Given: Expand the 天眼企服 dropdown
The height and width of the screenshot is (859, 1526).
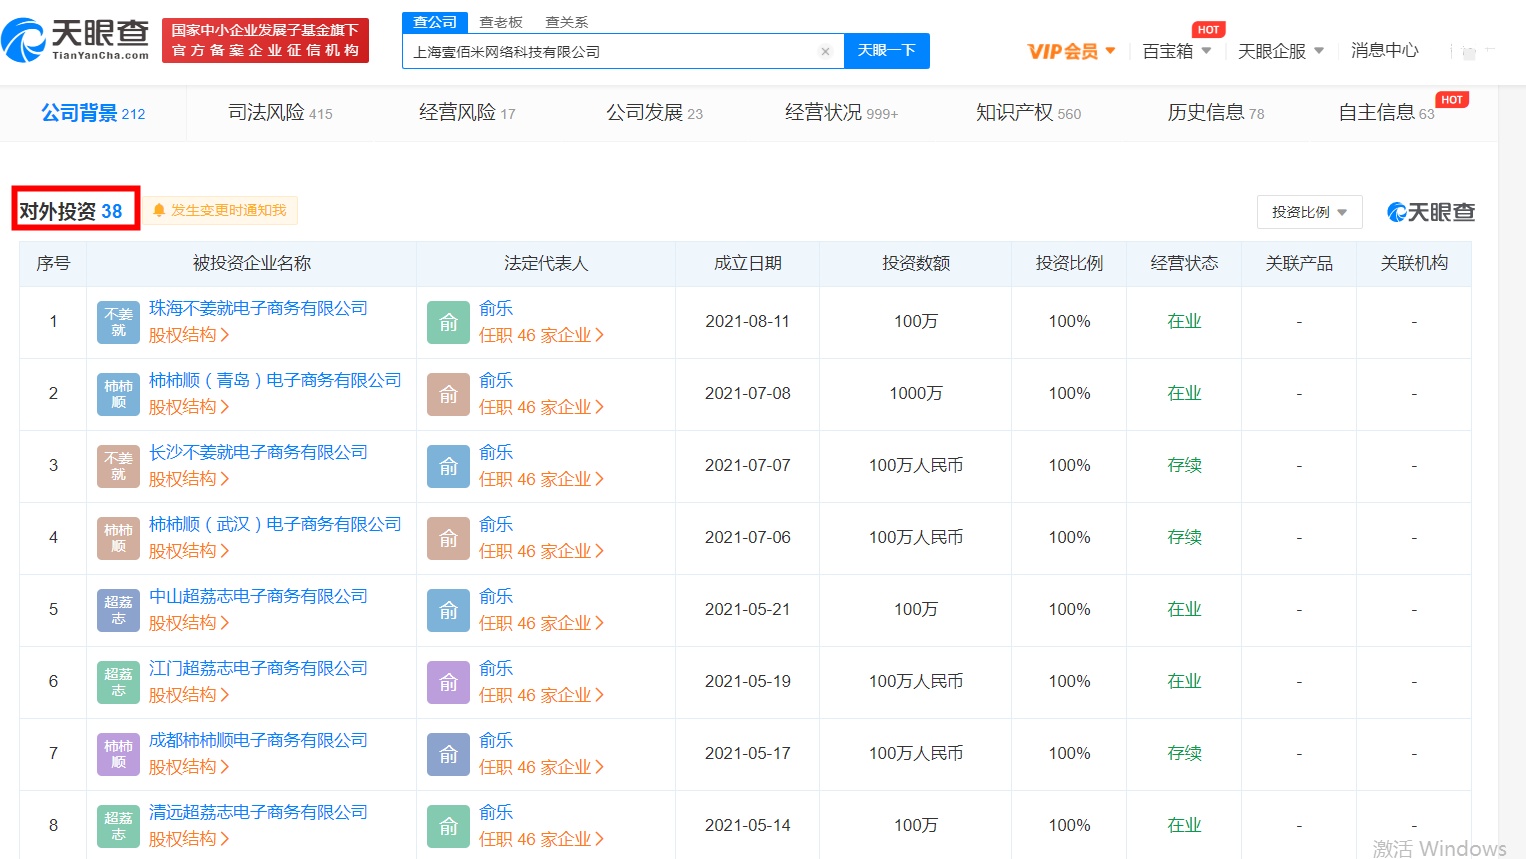Looking at the screenshot, I should 1281,51.
